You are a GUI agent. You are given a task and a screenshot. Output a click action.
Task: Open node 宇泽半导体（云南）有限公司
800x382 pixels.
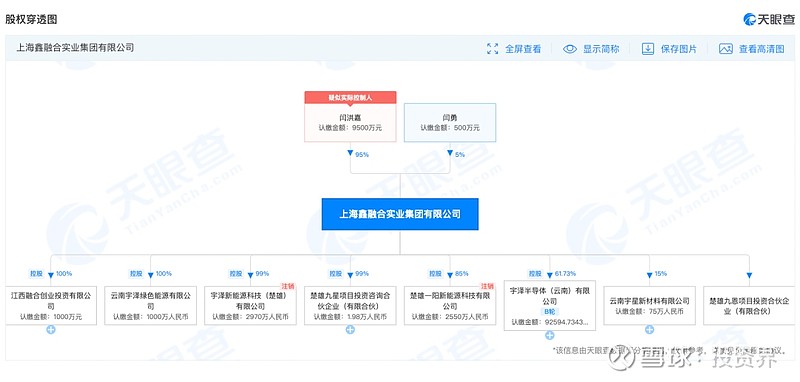(549, 305)
